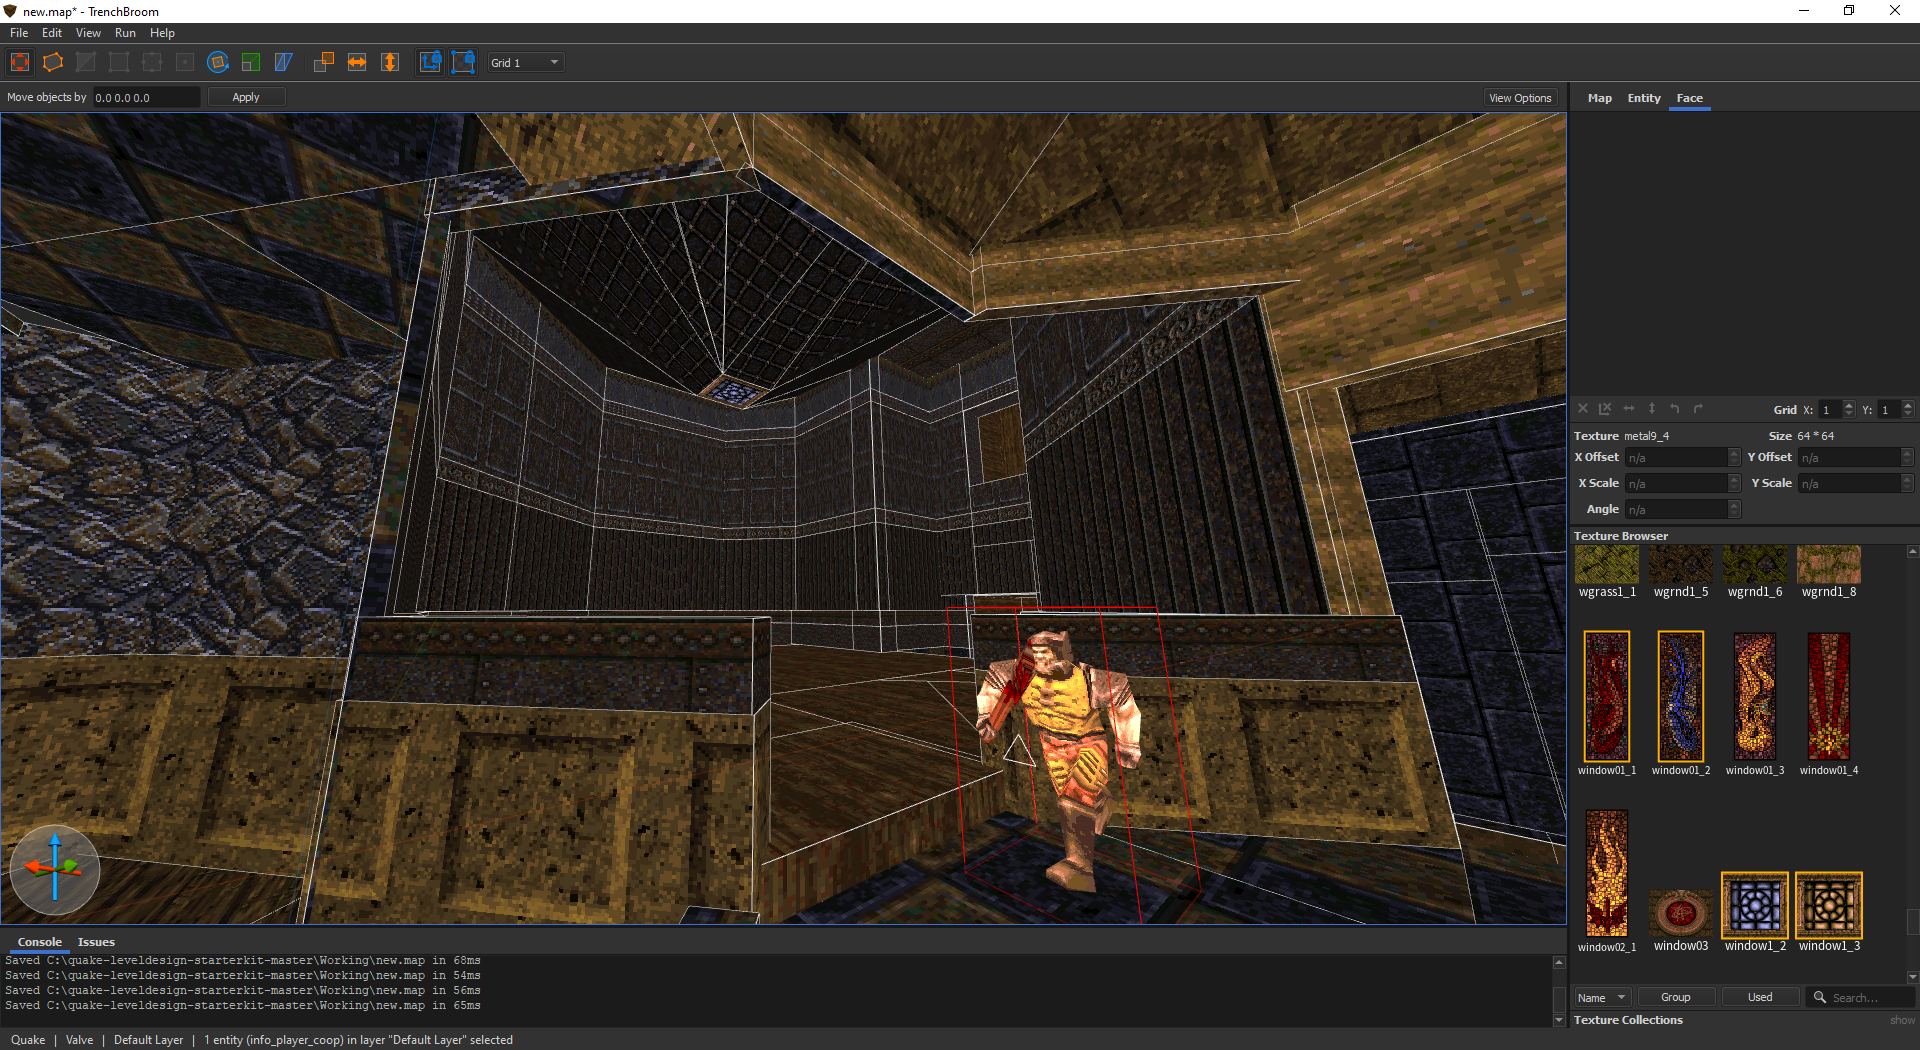
Task: Toggle Used textures filter
Action: pos(1760,997)
